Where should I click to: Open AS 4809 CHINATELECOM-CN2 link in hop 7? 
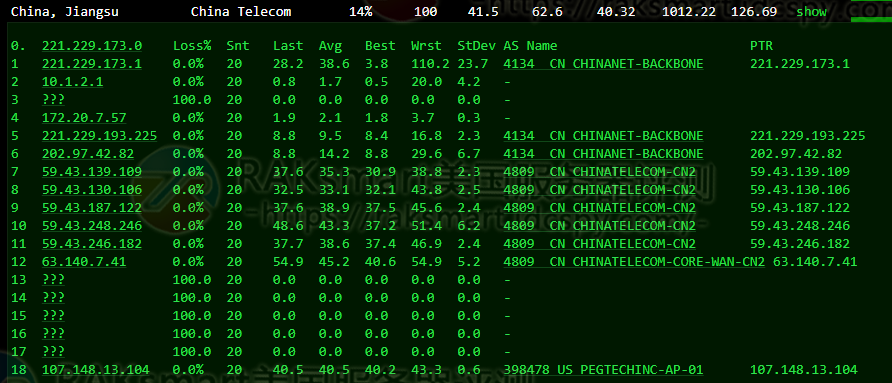600,172
